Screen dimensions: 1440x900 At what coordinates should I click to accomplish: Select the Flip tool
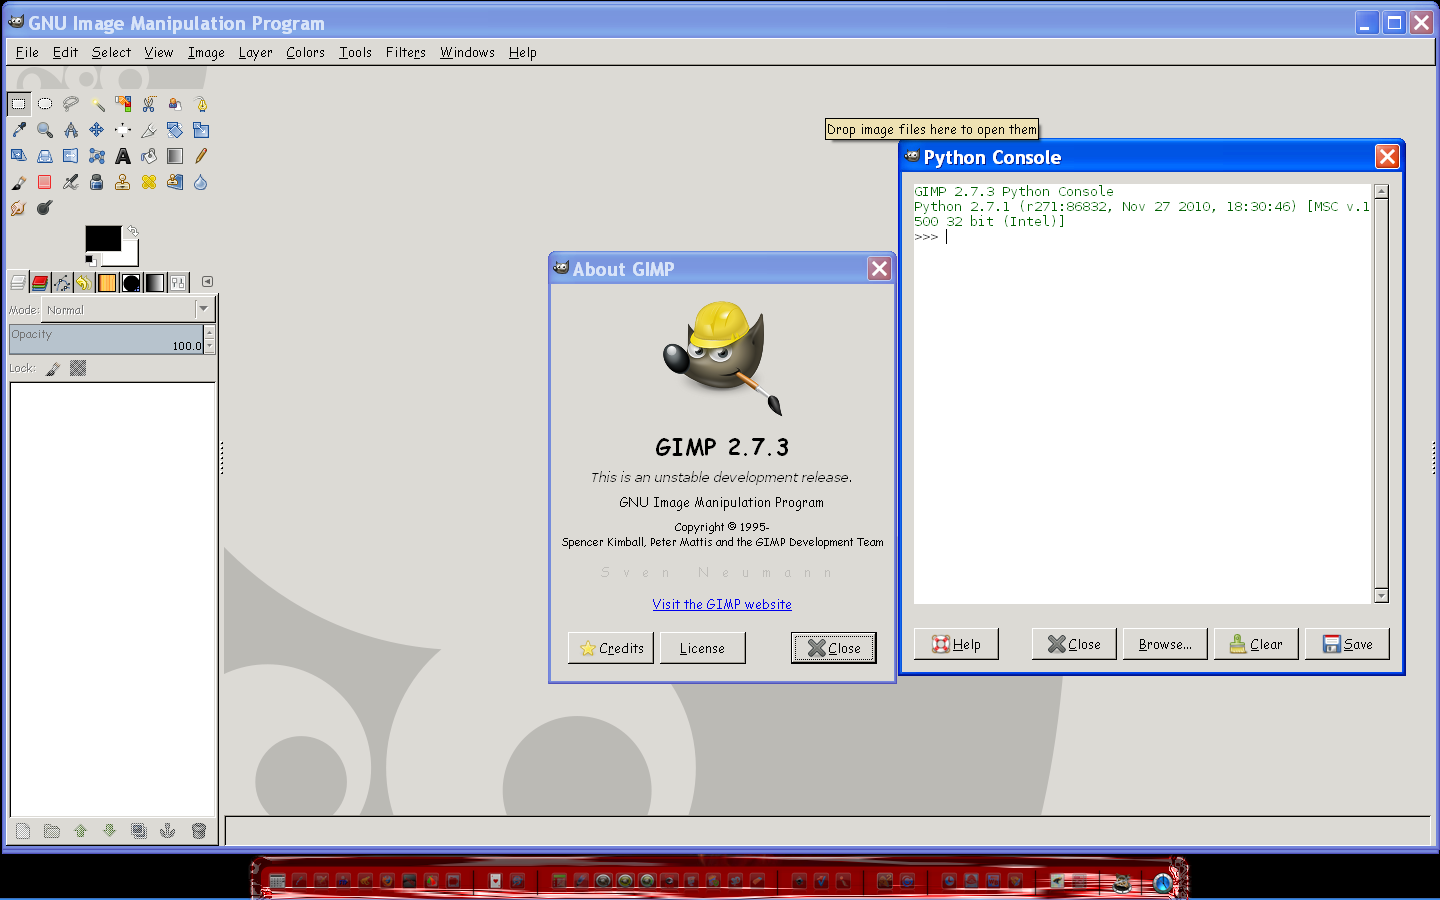point(71,156)
